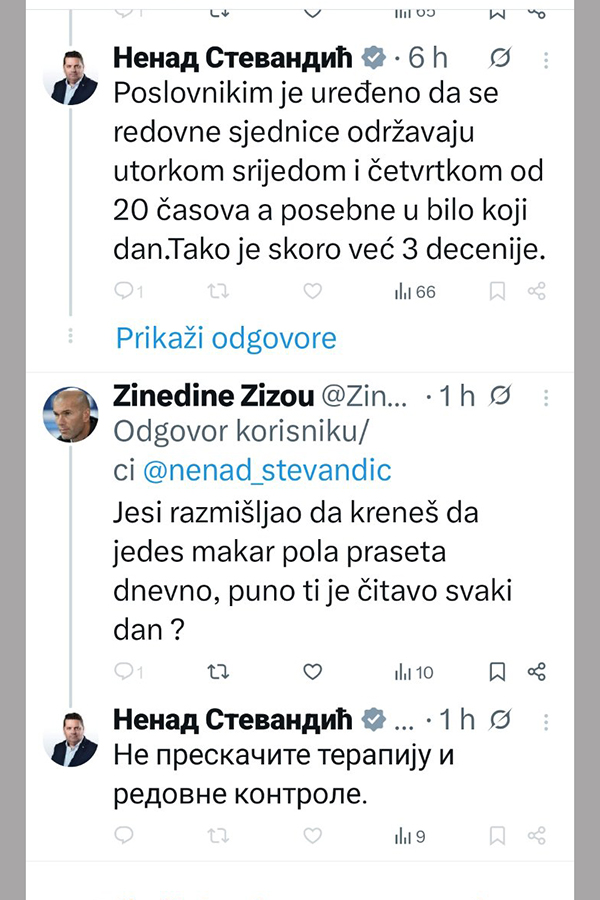This screenshot has height=900, width=600.
Task: Open more options on Zinedine Zizou's tweet
Action: pyautogui.click(x=546, y=397)
